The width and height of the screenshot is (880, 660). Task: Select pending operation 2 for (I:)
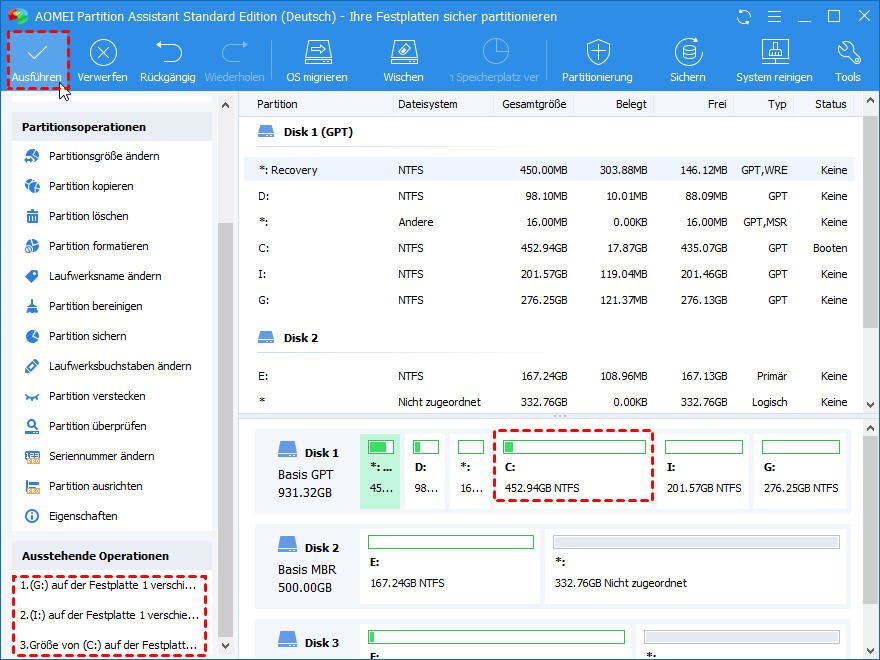click(x=109, y=615)
